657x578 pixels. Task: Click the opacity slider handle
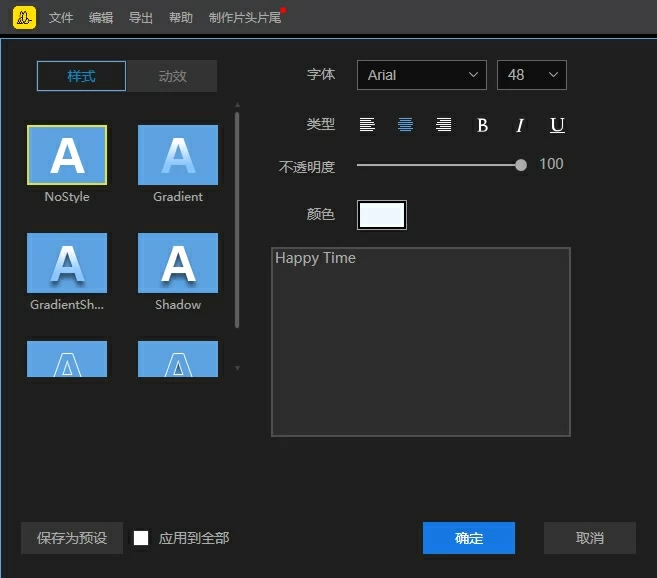click(521, 165)
